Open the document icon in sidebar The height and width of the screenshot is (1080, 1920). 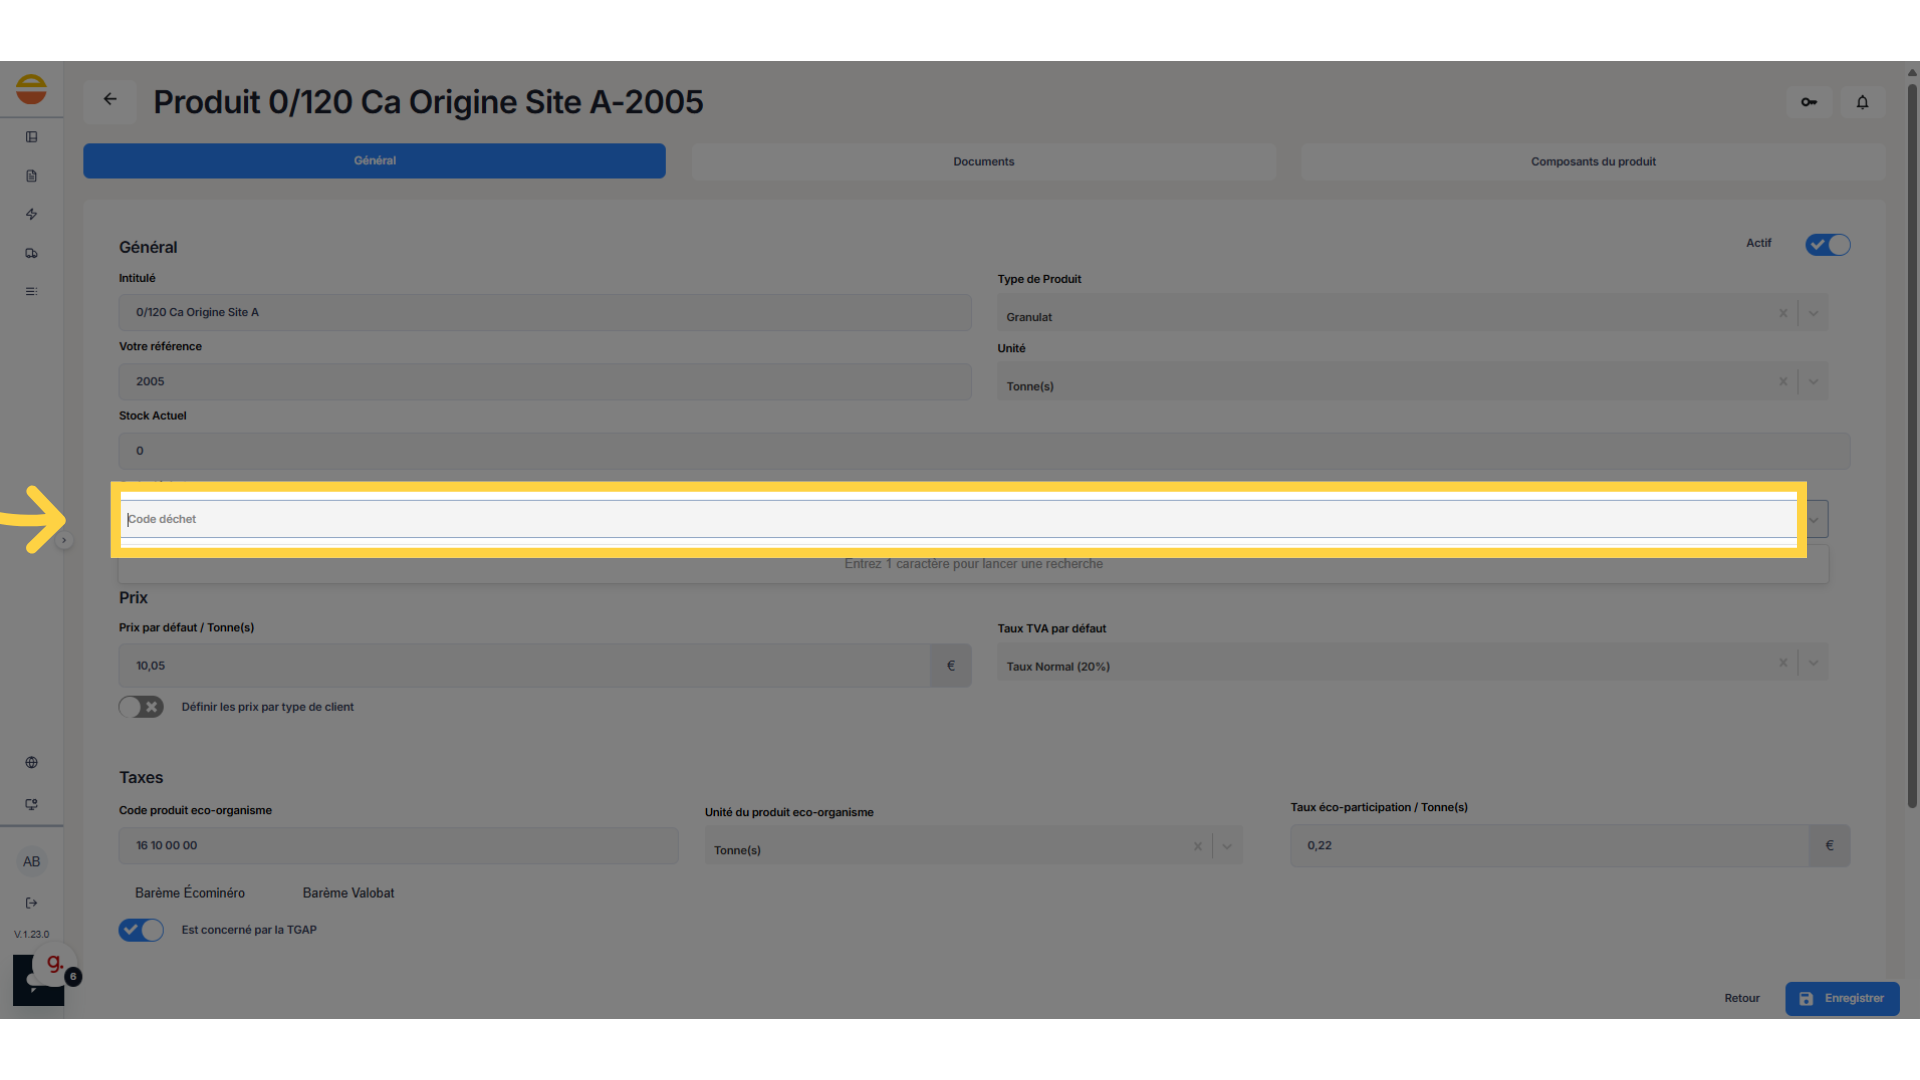click(x=32, y=176)
